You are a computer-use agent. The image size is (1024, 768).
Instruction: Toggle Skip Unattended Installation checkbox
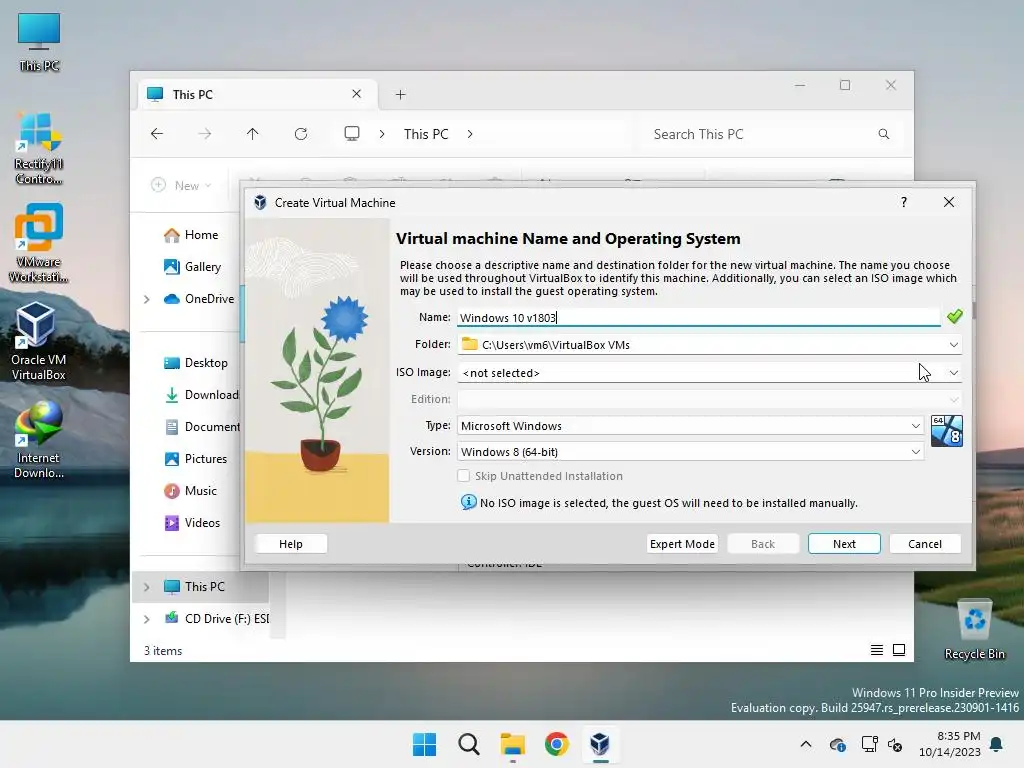click(x=464, y=476)
